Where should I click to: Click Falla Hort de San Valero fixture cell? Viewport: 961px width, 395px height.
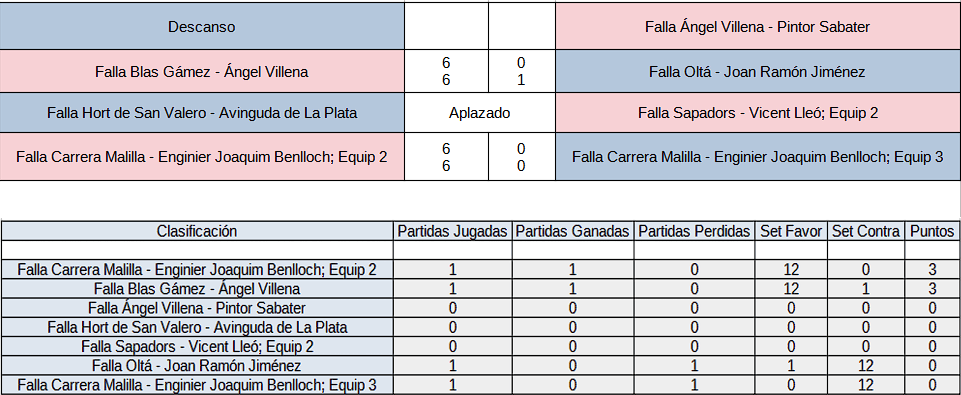pyautogui.click(x=202, y=113)
